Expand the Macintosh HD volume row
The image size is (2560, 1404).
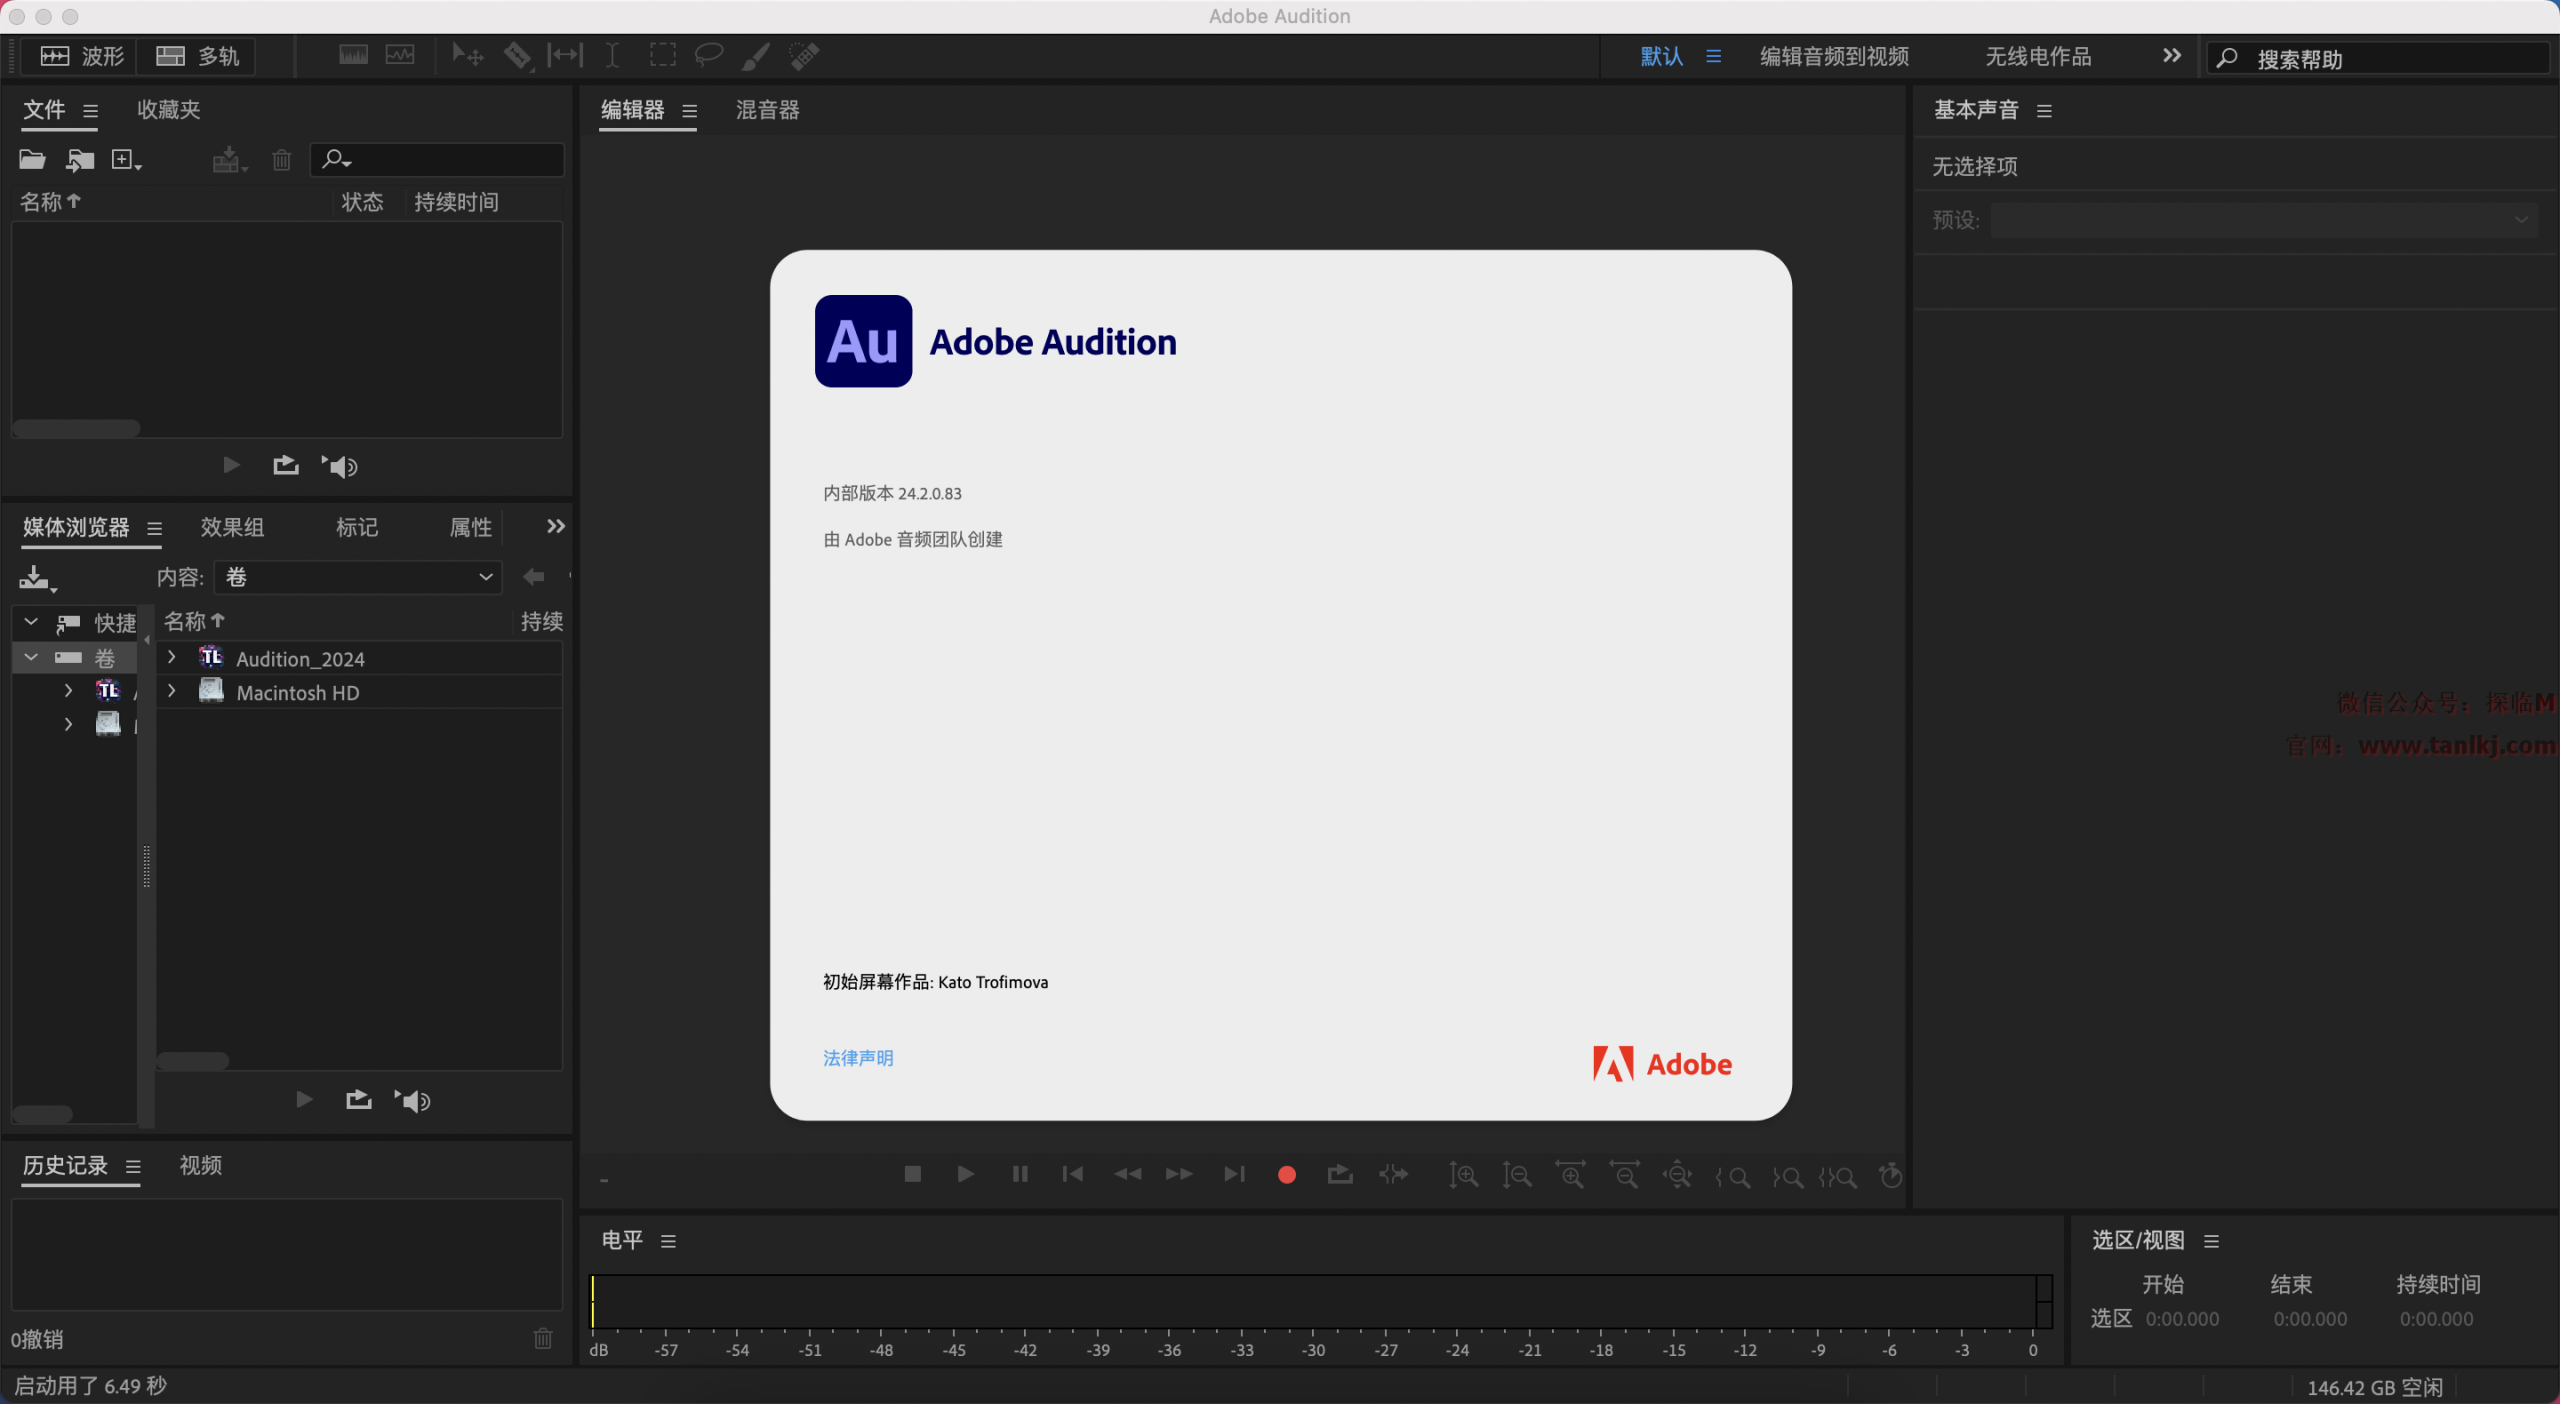pos(172,691)
